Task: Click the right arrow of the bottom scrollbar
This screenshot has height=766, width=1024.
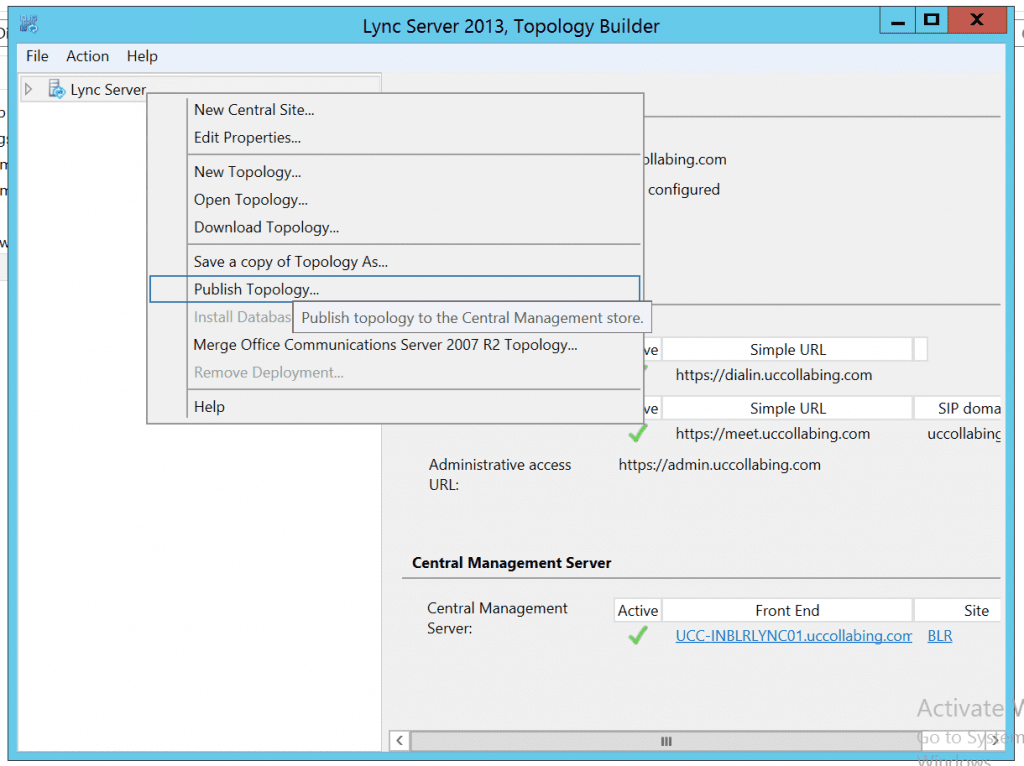Action: coord(993,740)
